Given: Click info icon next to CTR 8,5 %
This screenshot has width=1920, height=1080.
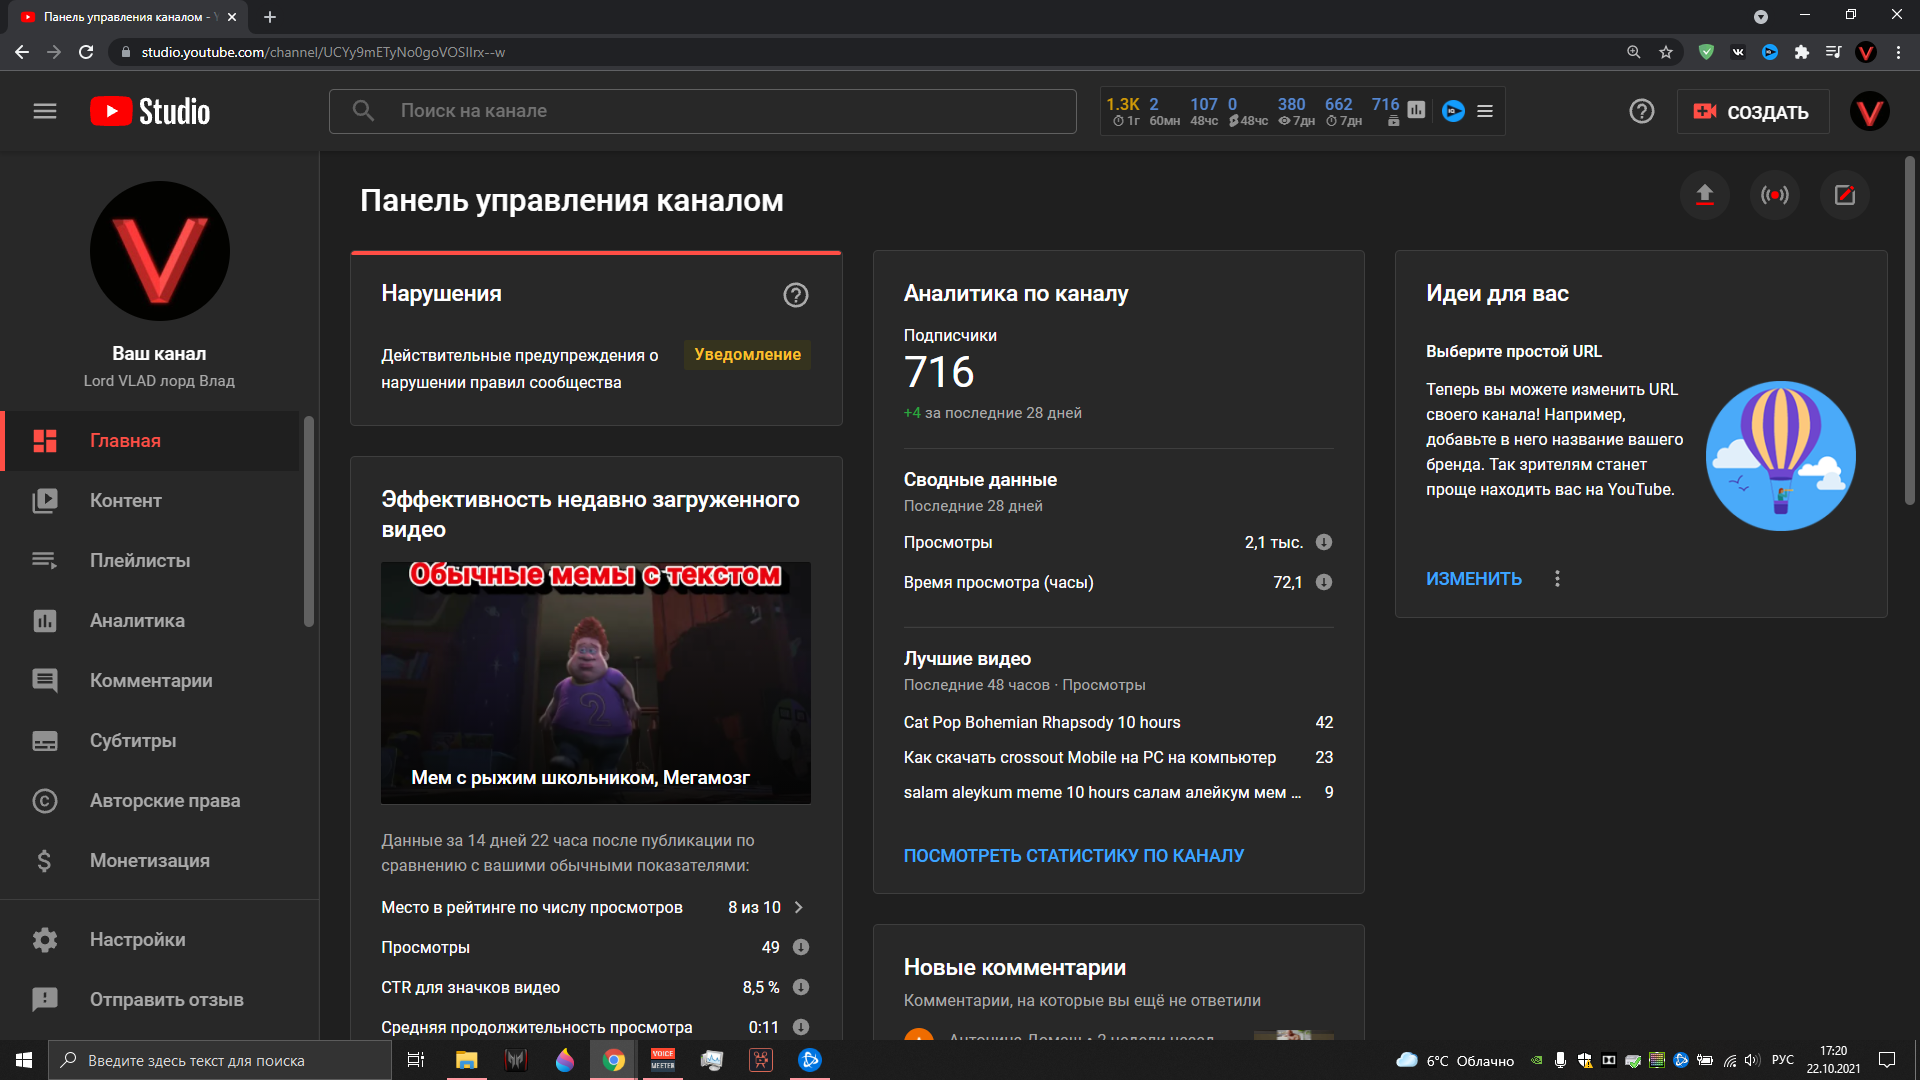Looking at the screenshot, I should click(800, 987).
